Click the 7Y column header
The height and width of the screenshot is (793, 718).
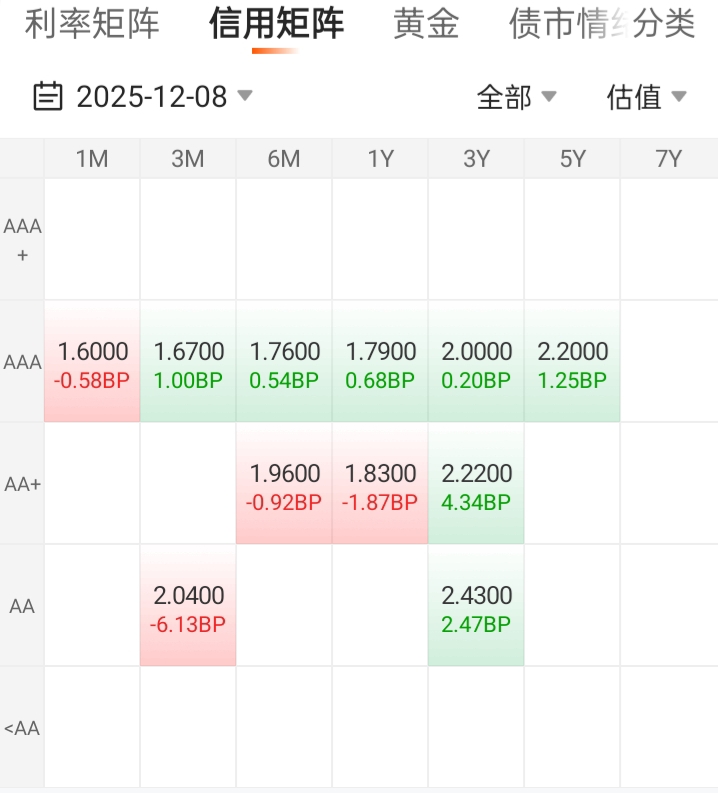click(668, 158)
